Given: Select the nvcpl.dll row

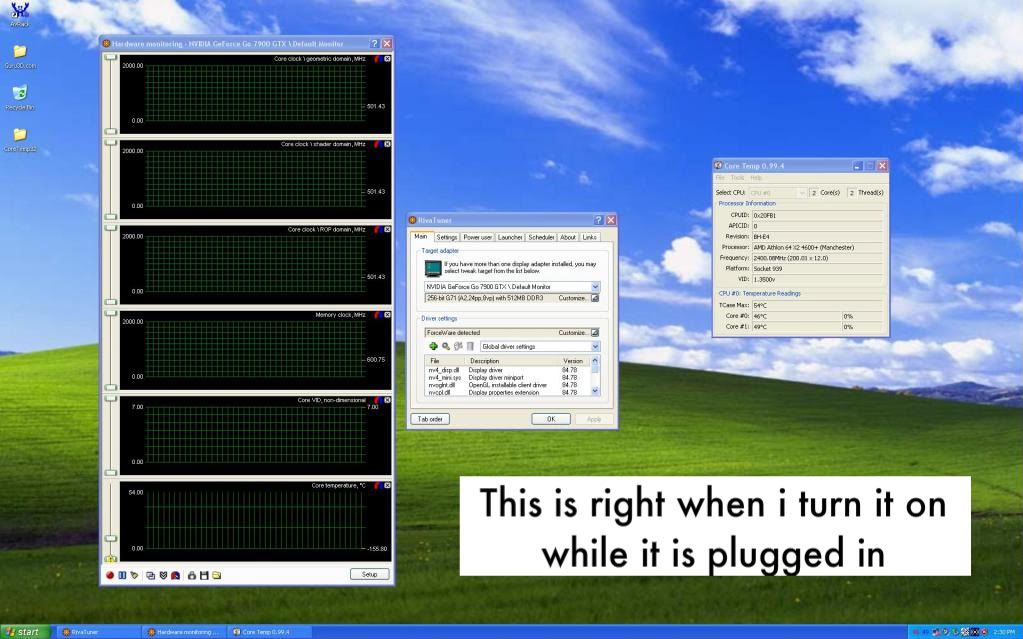Looking at the screenshot, I should pyautogui.click(x=508, y=392).
